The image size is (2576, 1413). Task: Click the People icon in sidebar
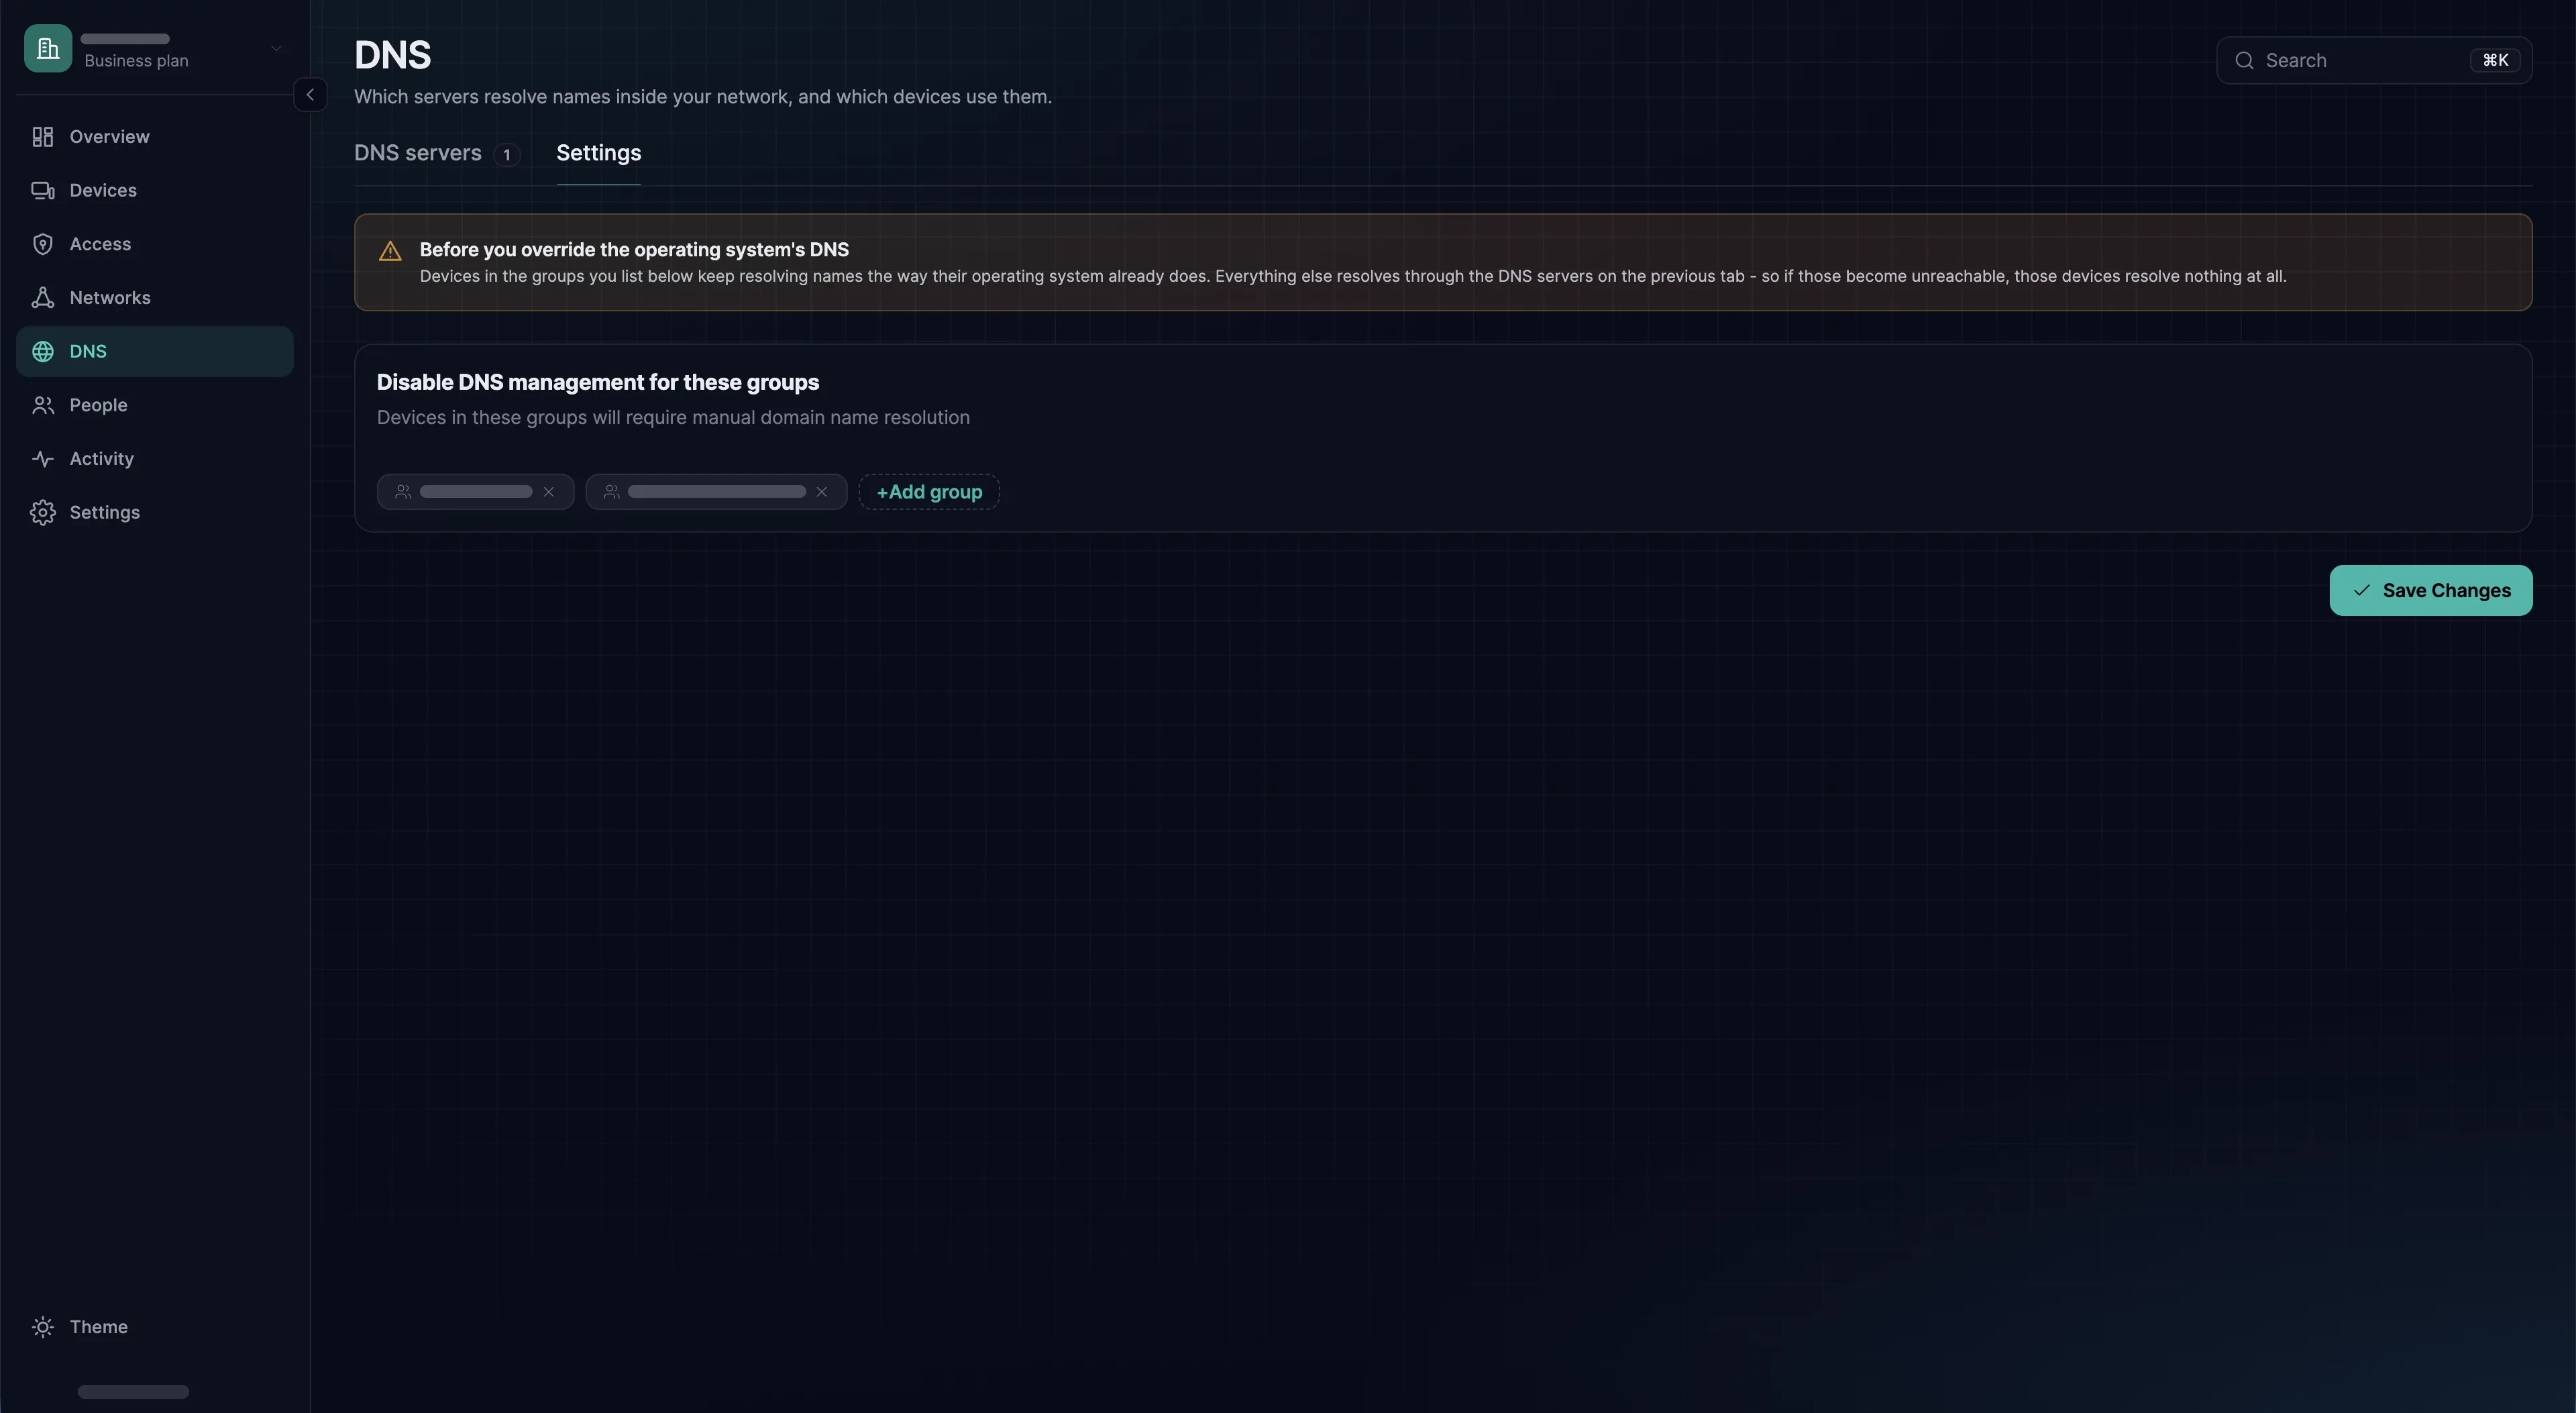click(x=42, y=405)
